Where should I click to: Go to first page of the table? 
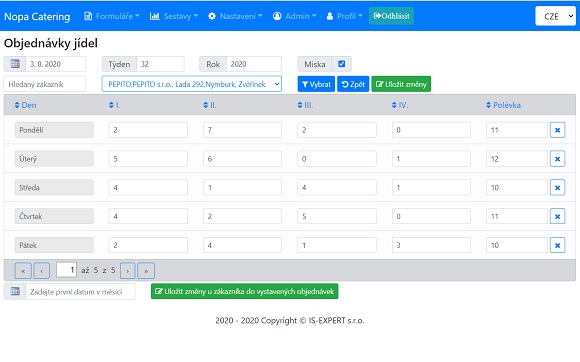pyautogui.click(x=23, y=271)
